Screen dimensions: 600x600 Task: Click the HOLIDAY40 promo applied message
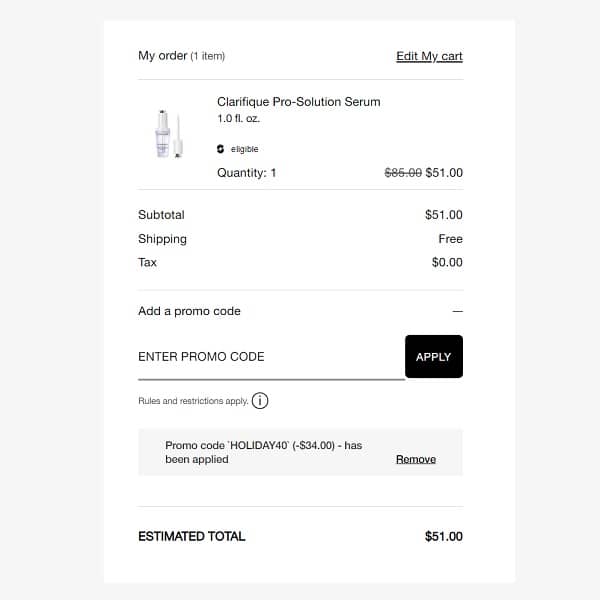click(x=263, y=452)
